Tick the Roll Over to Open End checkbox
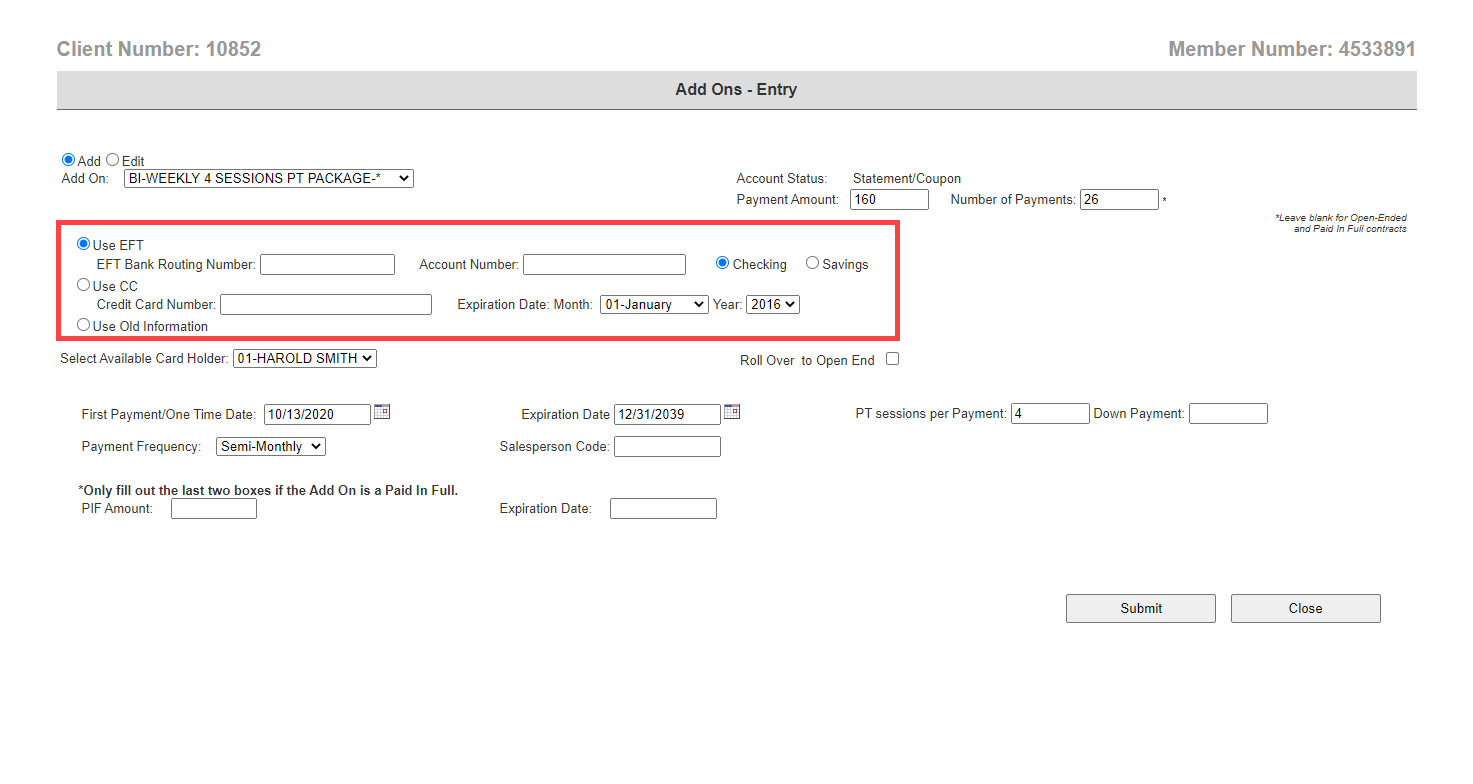Screen dimensions: 1473x784 click(893, 359)
